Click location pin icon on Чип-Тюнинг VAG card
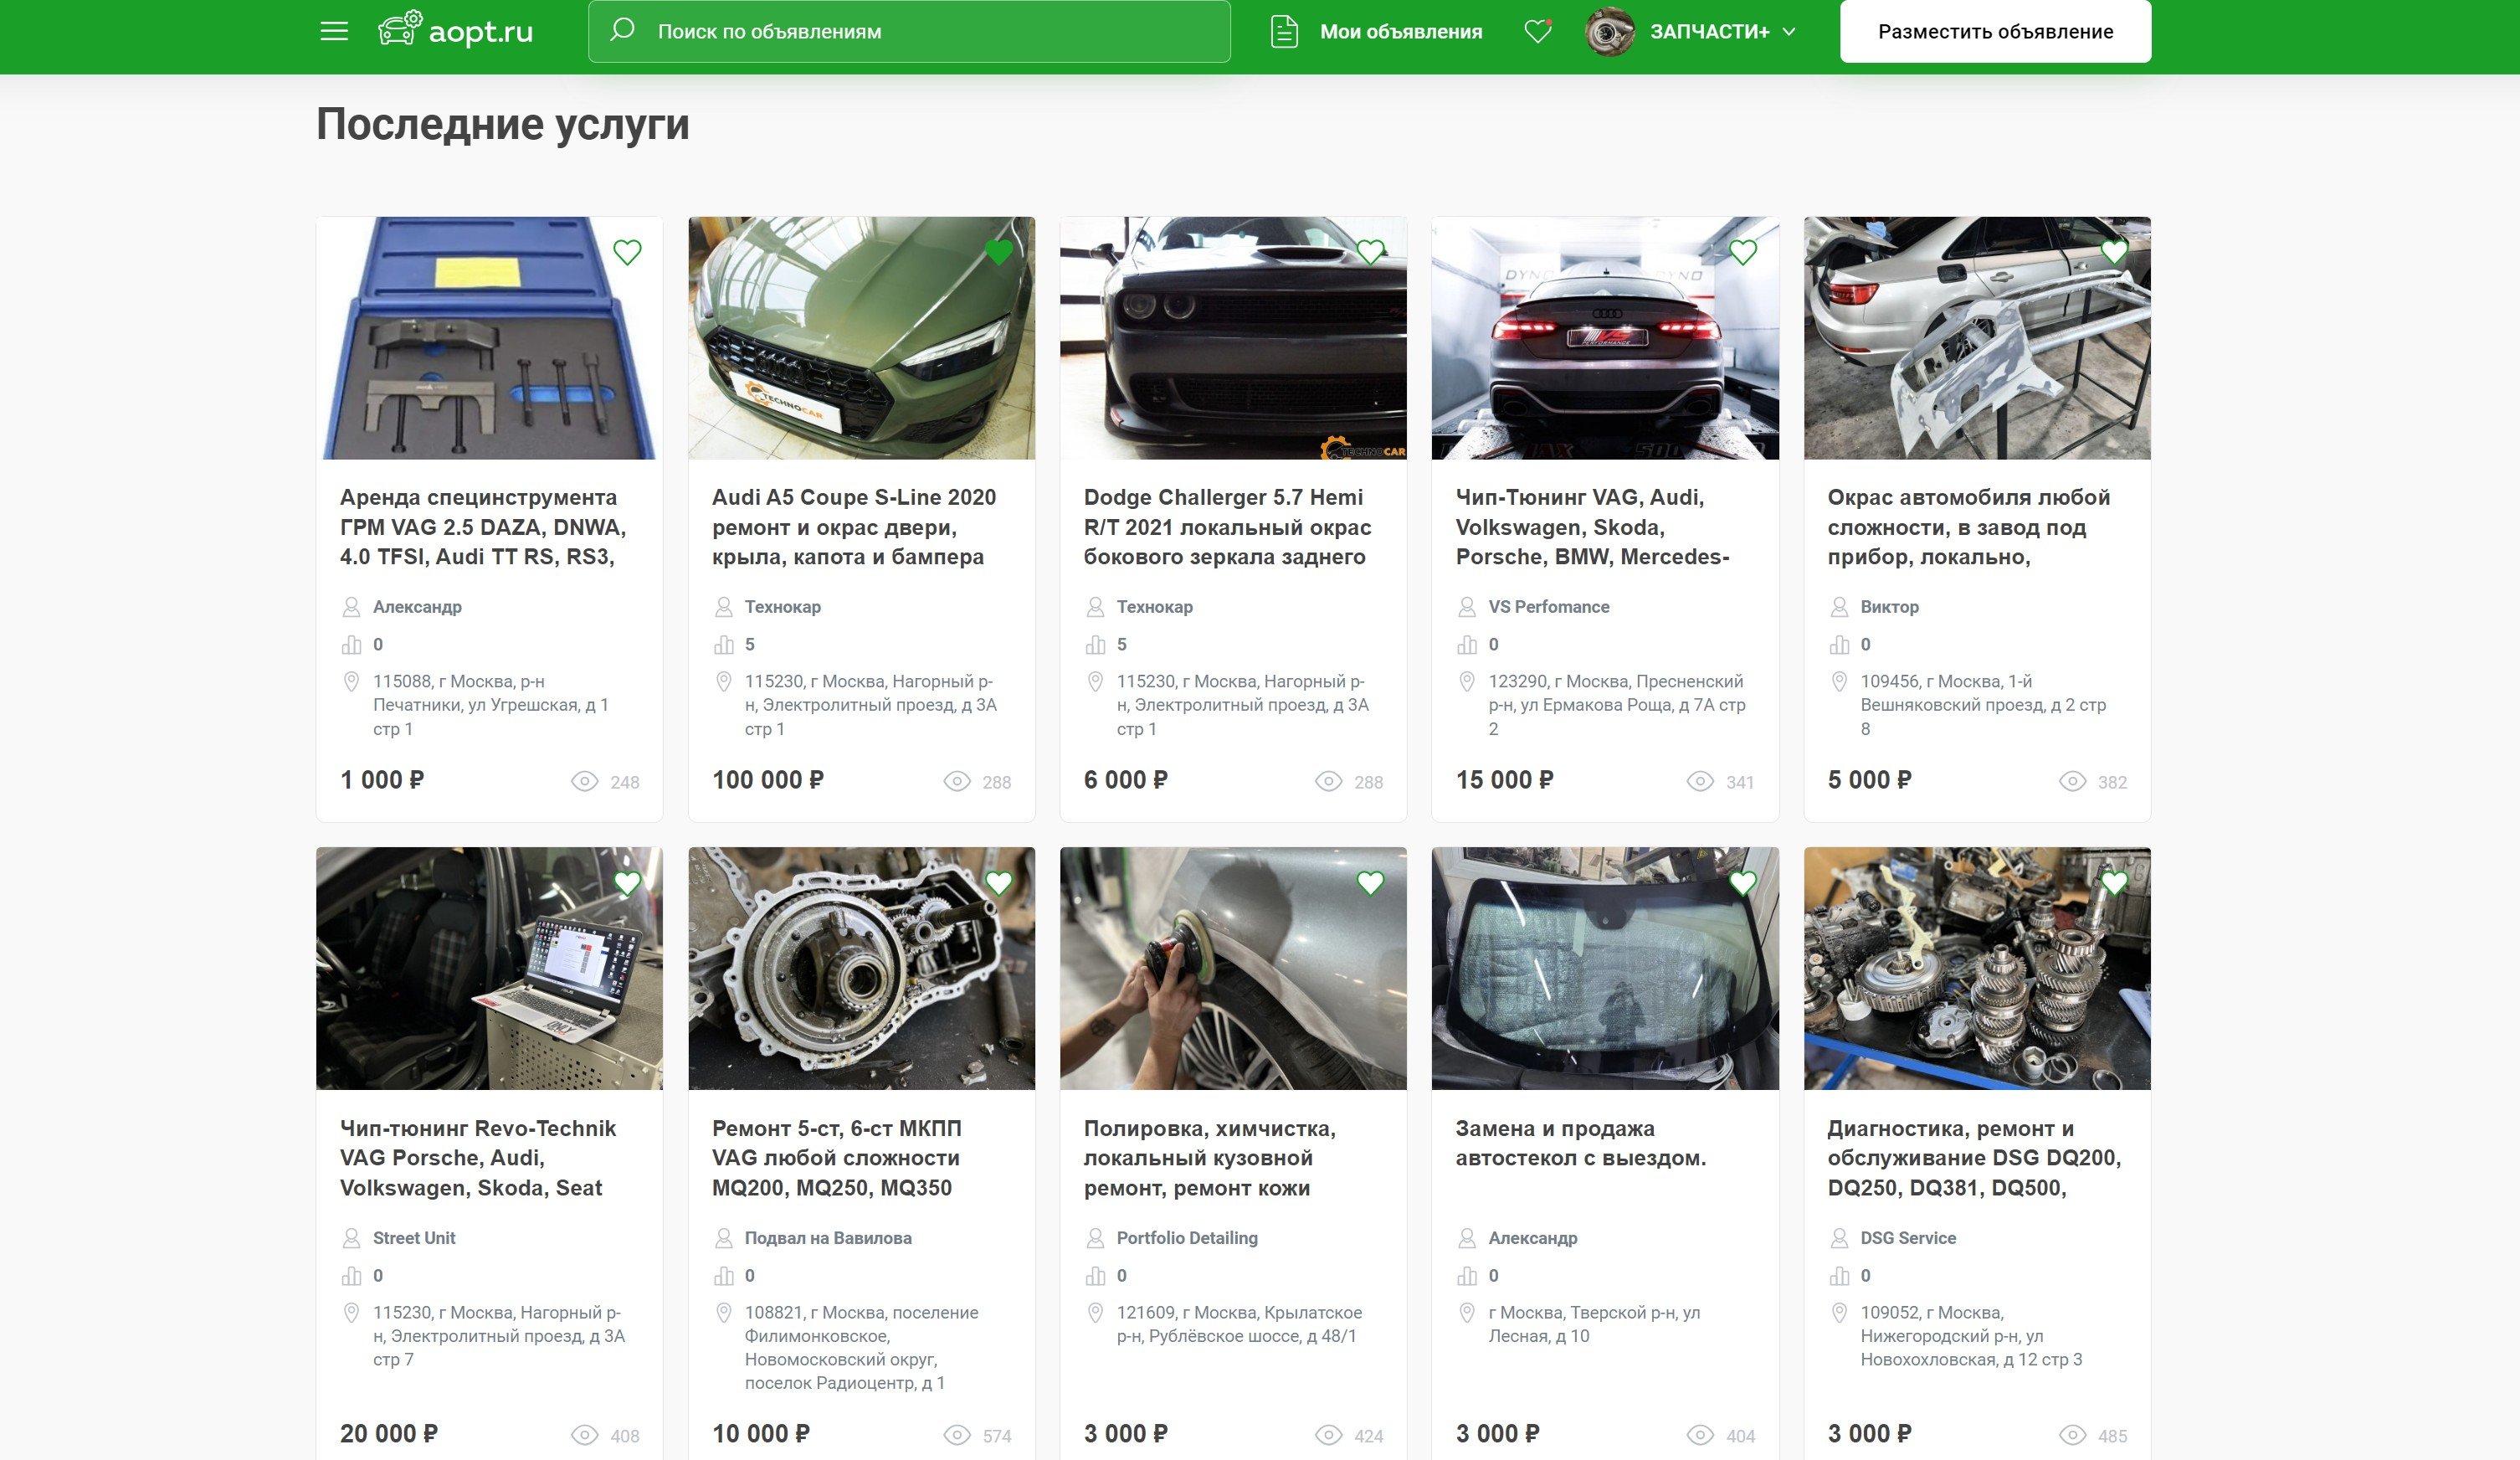This screenshot has height=1460, width=2520. [1467, 682]
